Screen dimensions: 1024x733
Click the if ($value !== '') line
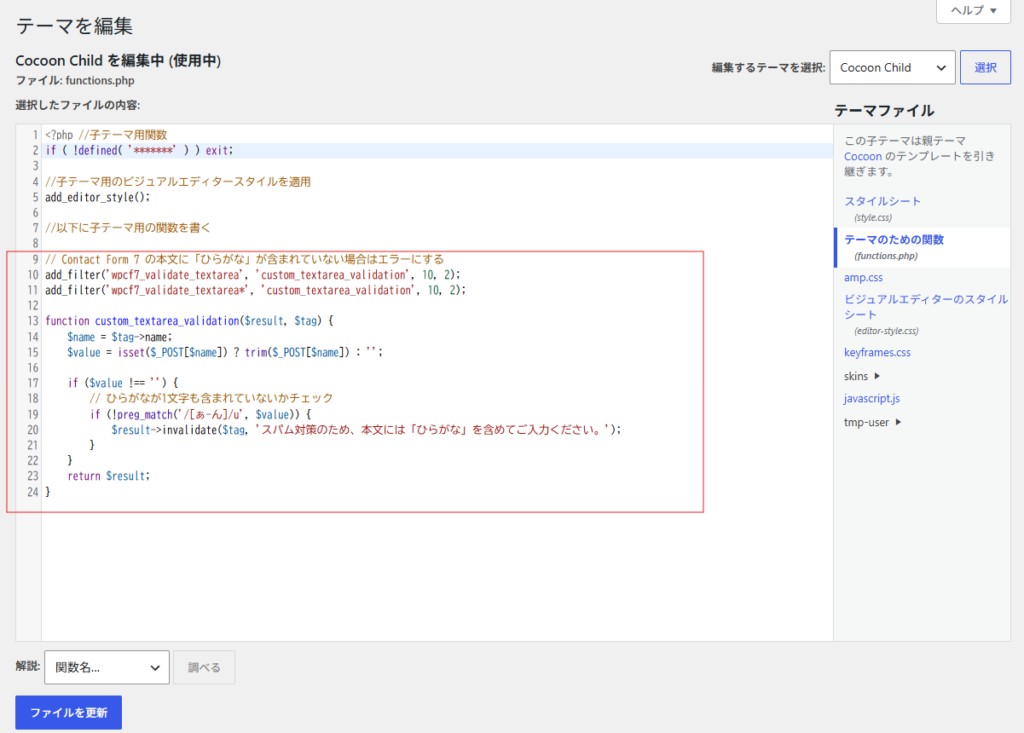[x=123, y=383]
